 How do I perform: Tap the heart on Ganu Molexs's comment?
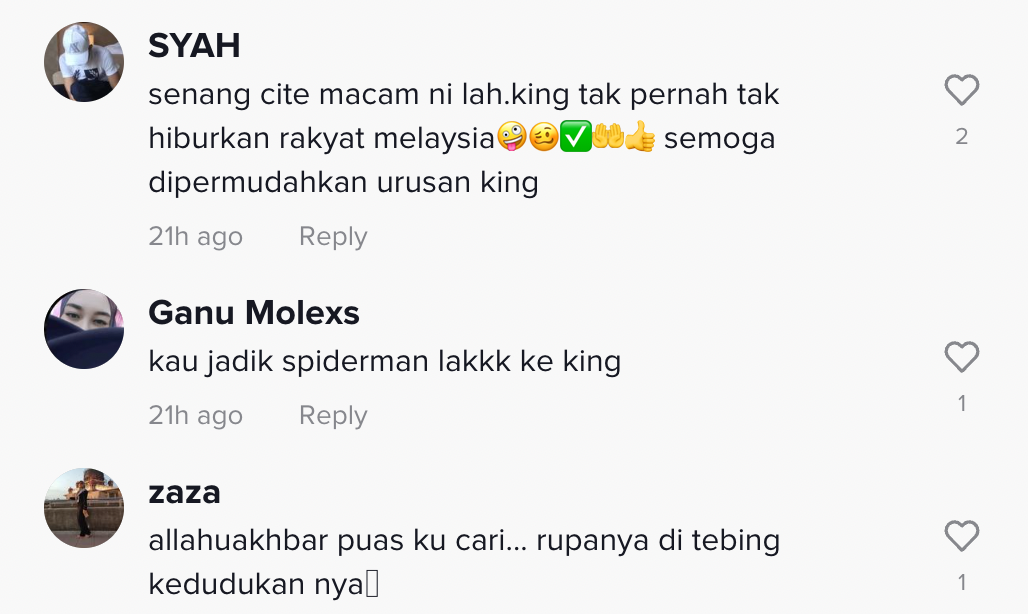pyautogui.click(x=961, y=358)
